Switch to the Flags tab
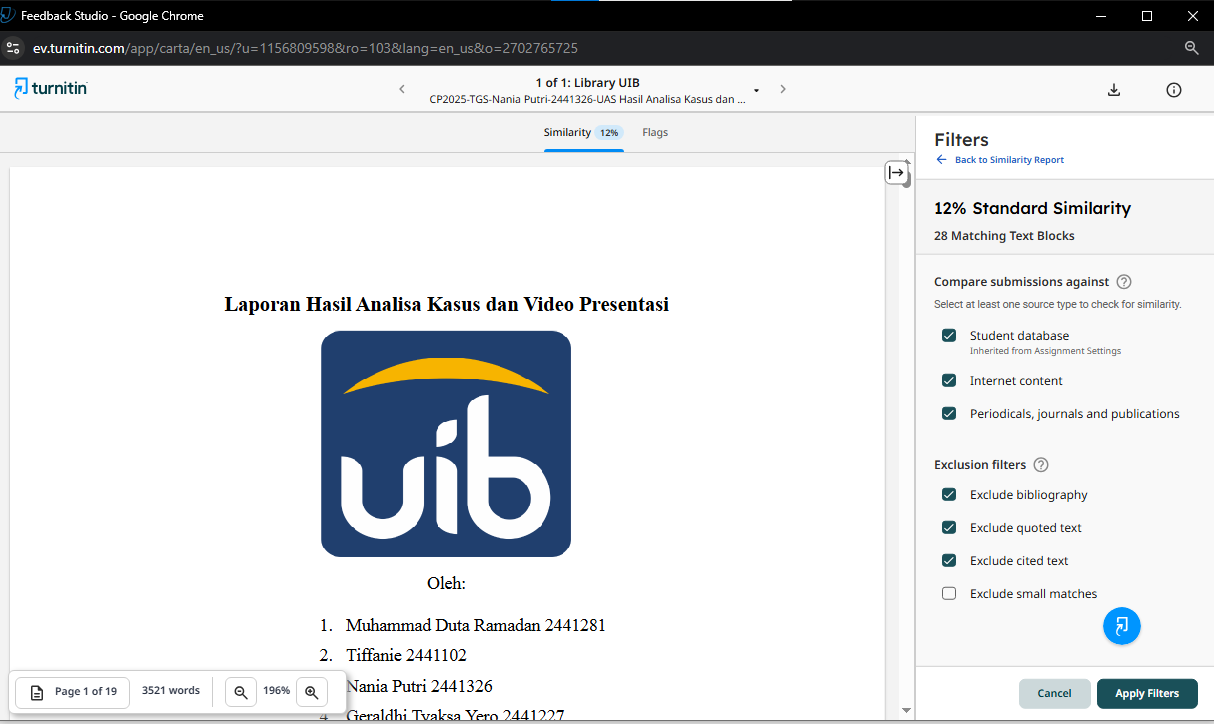Viewport: 1214px width, 724px height. 655,132
